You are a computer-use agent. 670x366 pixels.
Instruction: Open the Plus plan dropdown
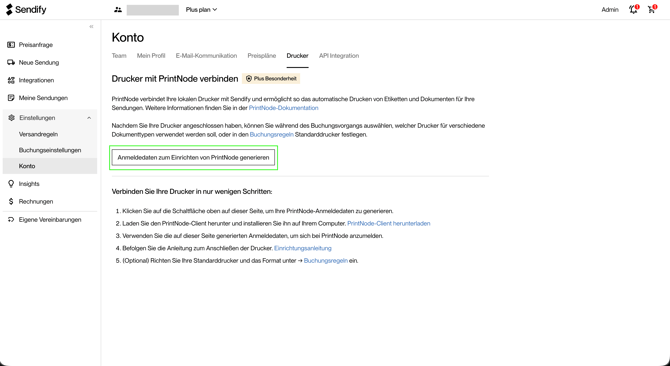click(x=201, y=9)
